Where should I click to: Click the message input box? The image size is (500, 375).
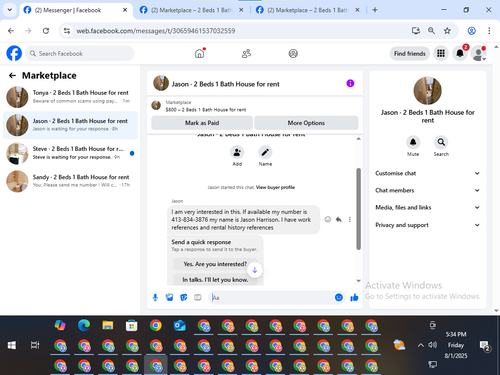pyautogui.click(x=272, y=297)
